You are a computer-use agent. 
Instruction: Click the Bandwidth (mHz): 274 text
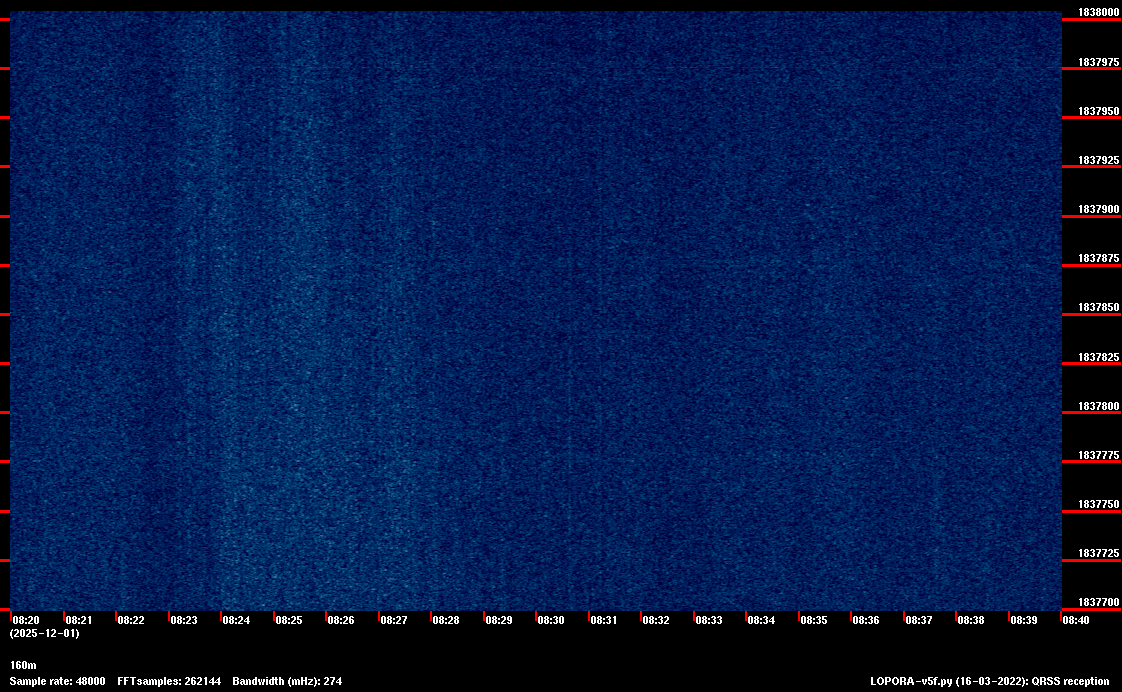pyautogui.click(x=287, y=681)
